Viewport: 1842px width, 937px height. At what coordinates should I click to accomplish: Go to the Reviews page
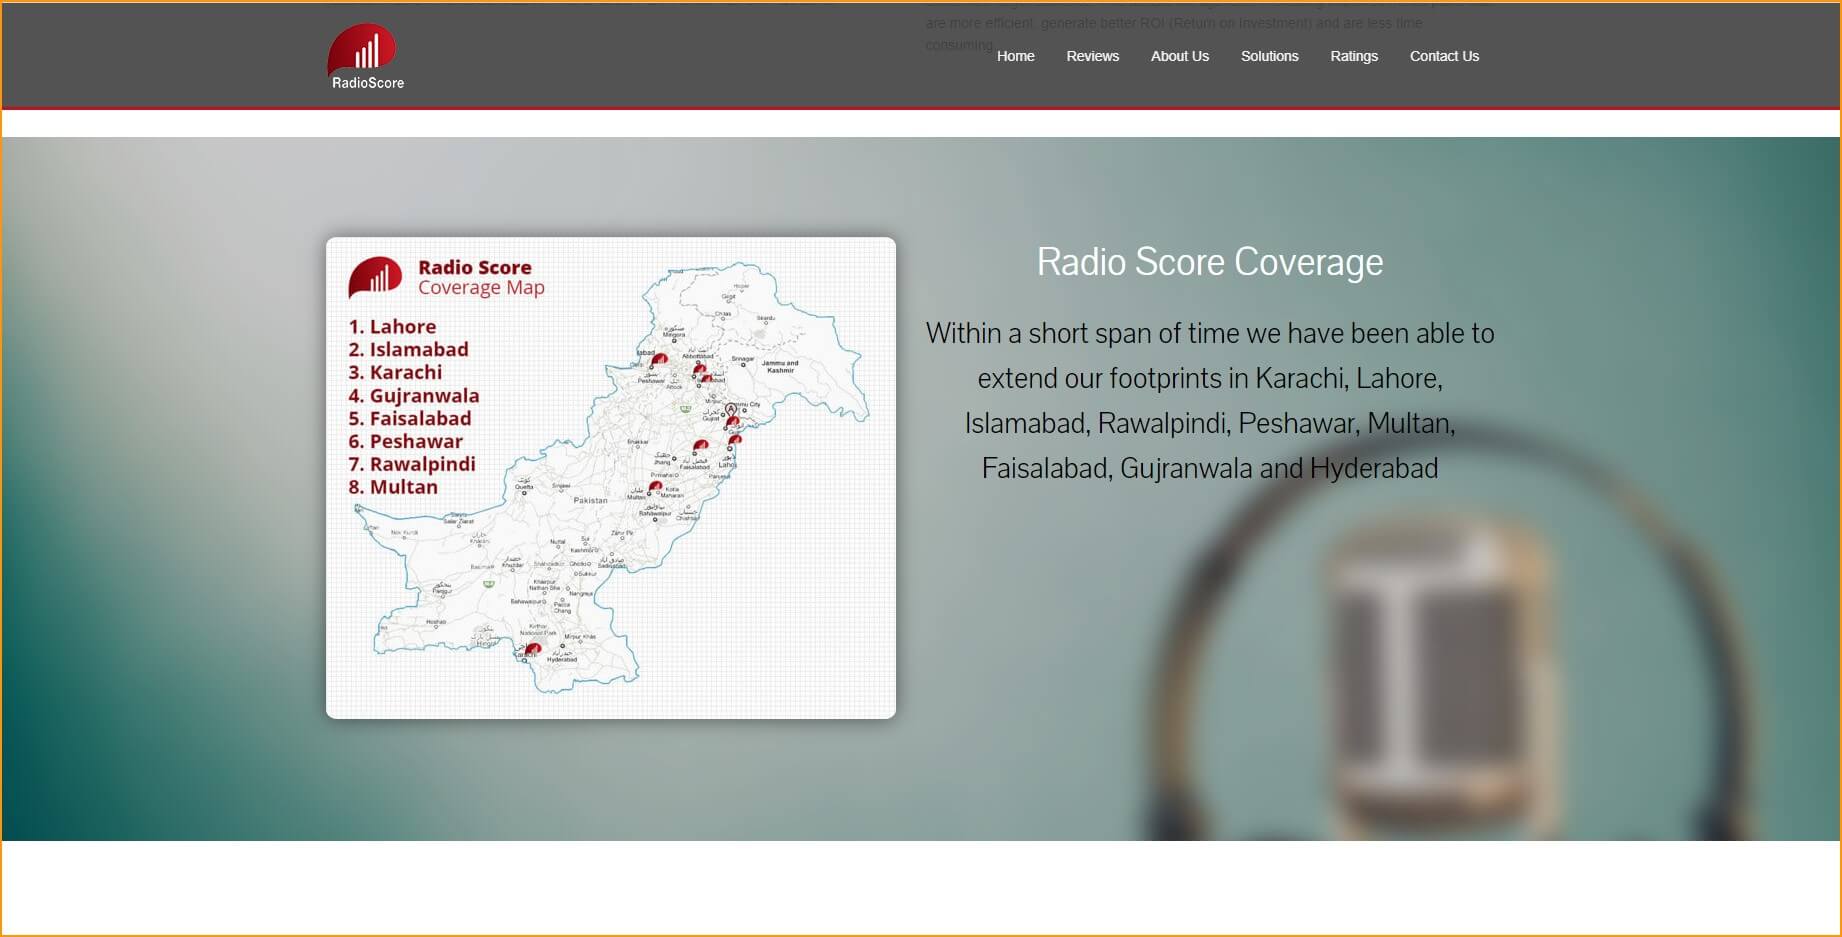(x=1092, y=56)
